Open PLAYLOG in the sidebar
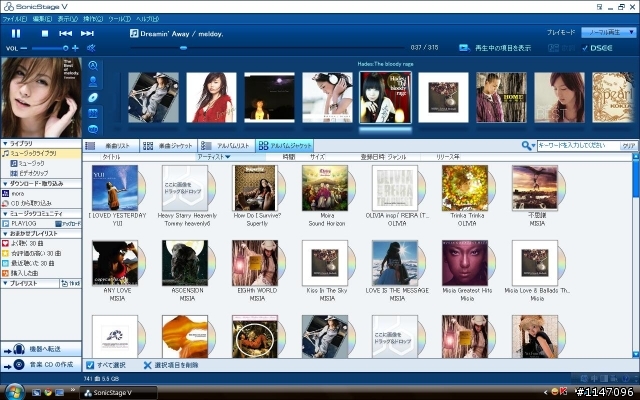The image size is (640, 400). (20, 224)
